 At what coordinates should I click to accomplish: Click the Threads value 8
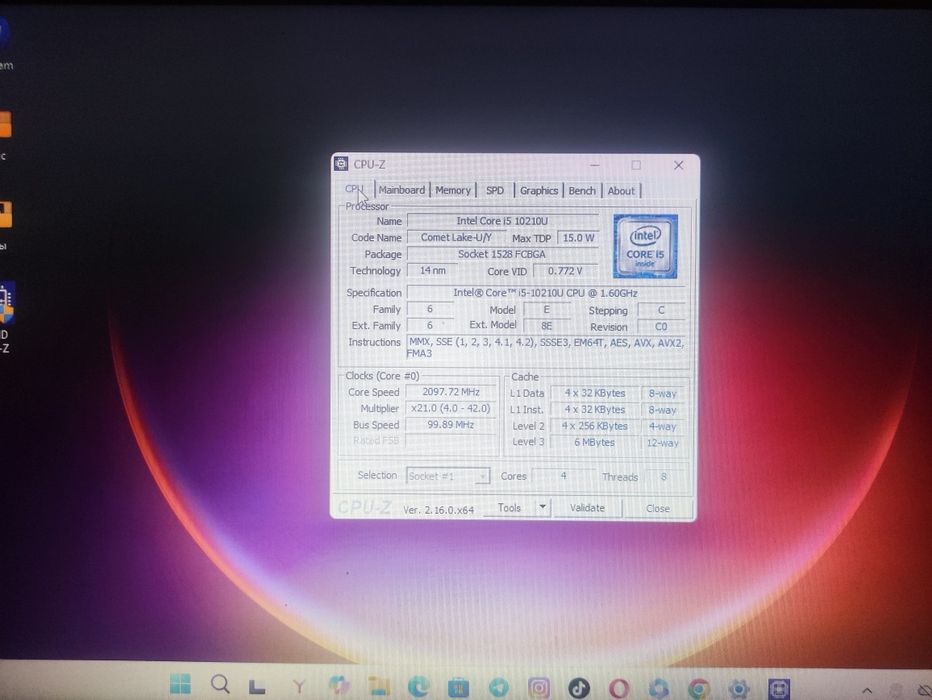[663, 477]
